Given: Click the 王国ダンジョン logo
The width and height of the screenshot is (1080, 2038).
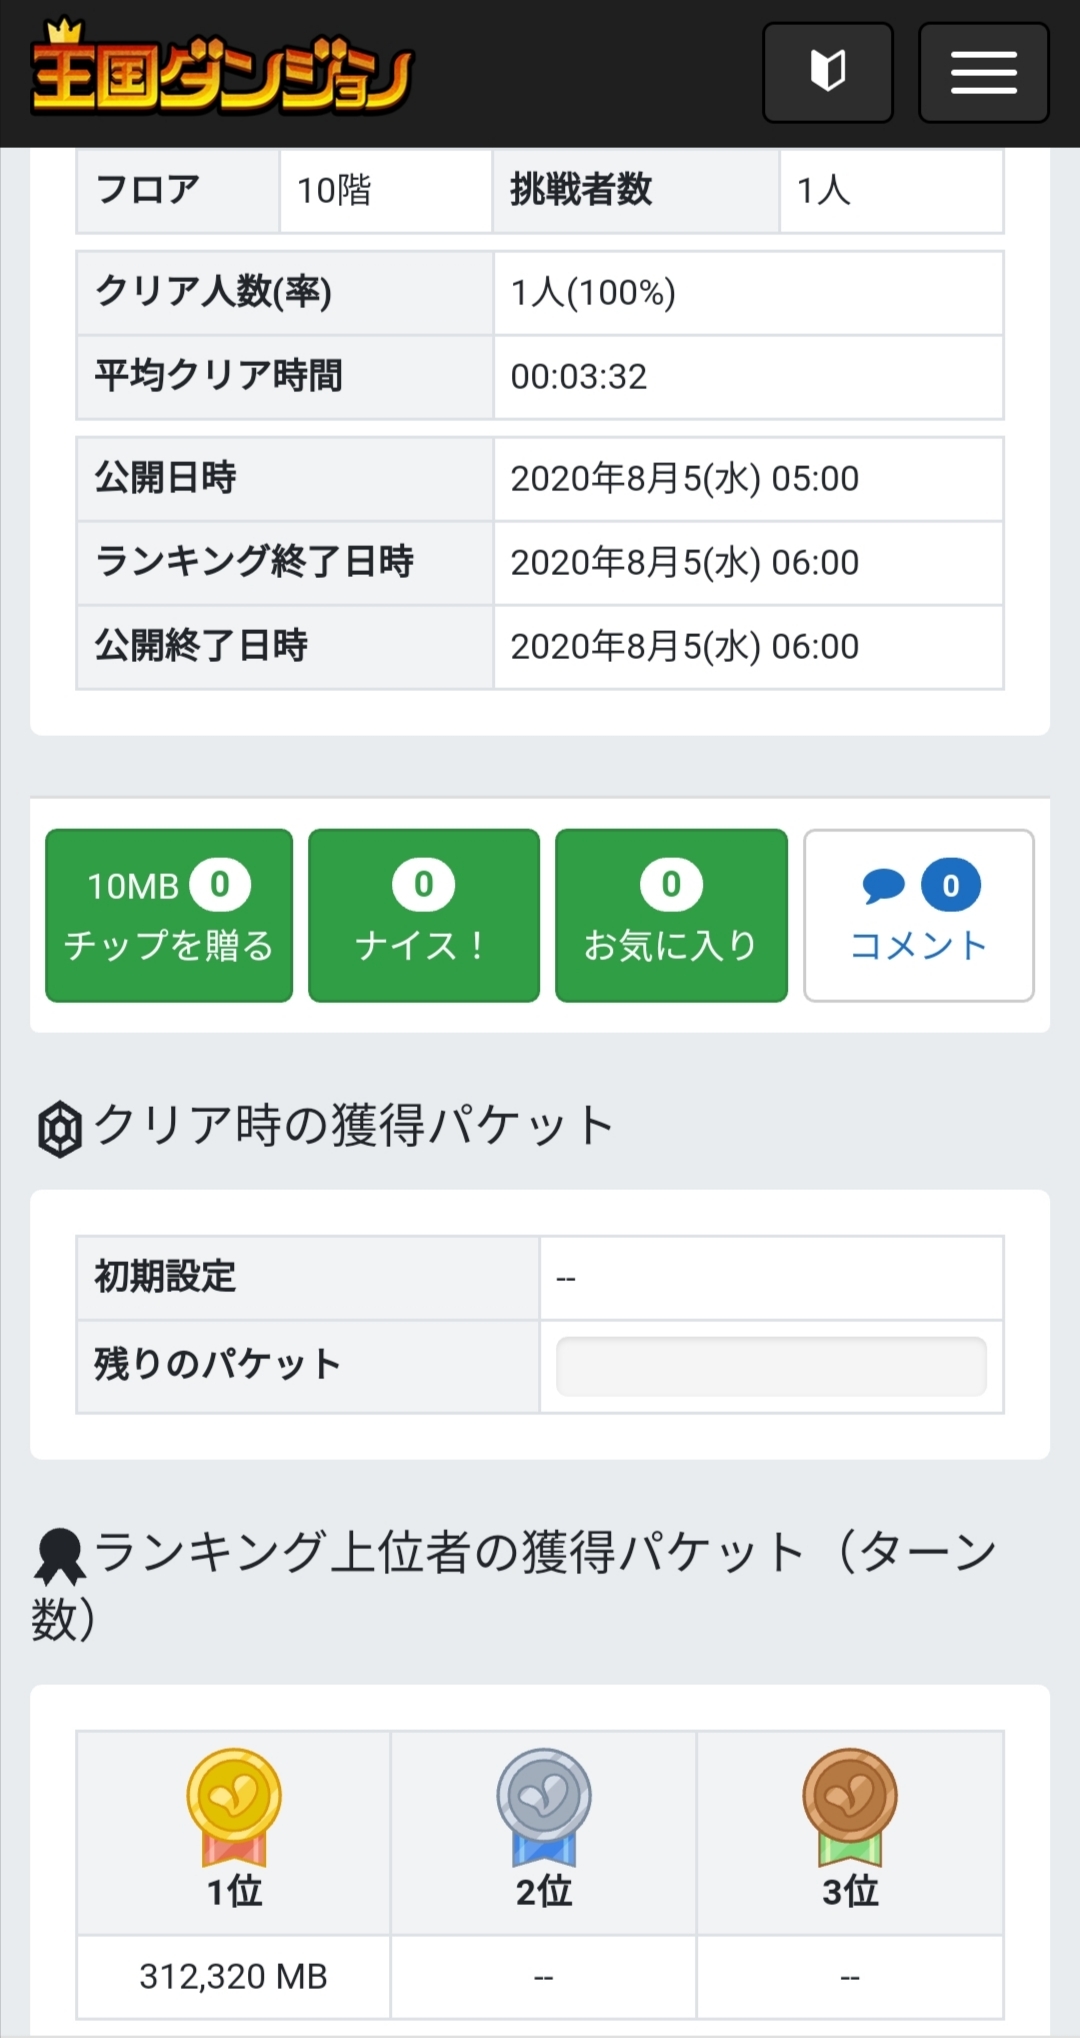Looking at the screenshot, I should 222,70.
